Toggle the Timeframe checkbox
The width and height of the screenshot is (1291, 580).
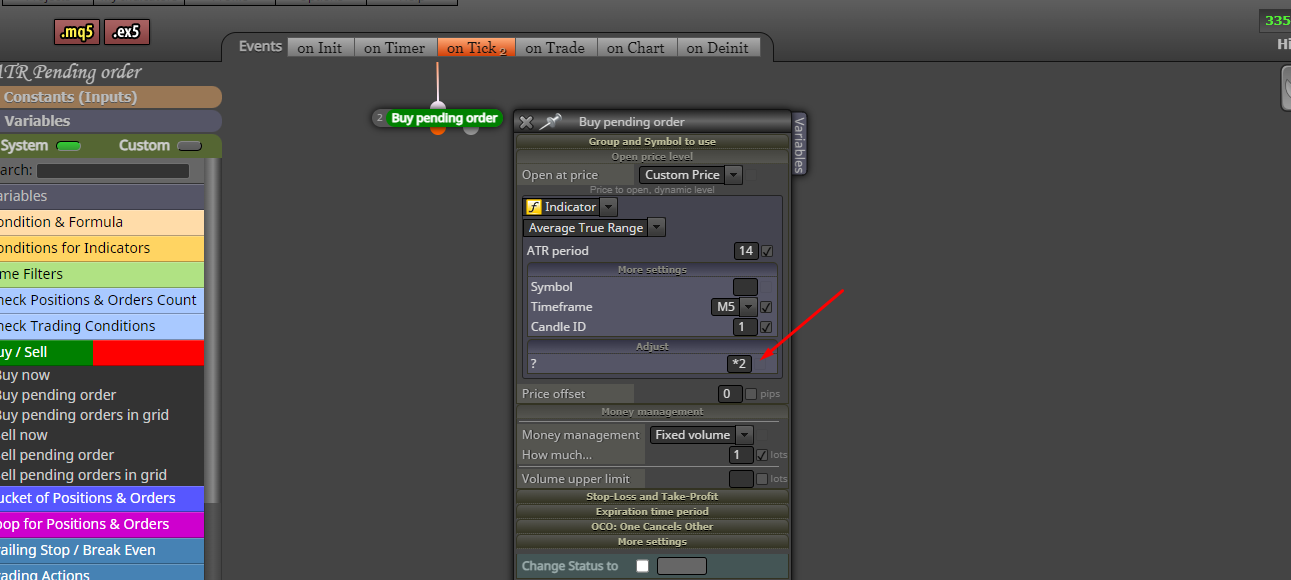(766, 307)
